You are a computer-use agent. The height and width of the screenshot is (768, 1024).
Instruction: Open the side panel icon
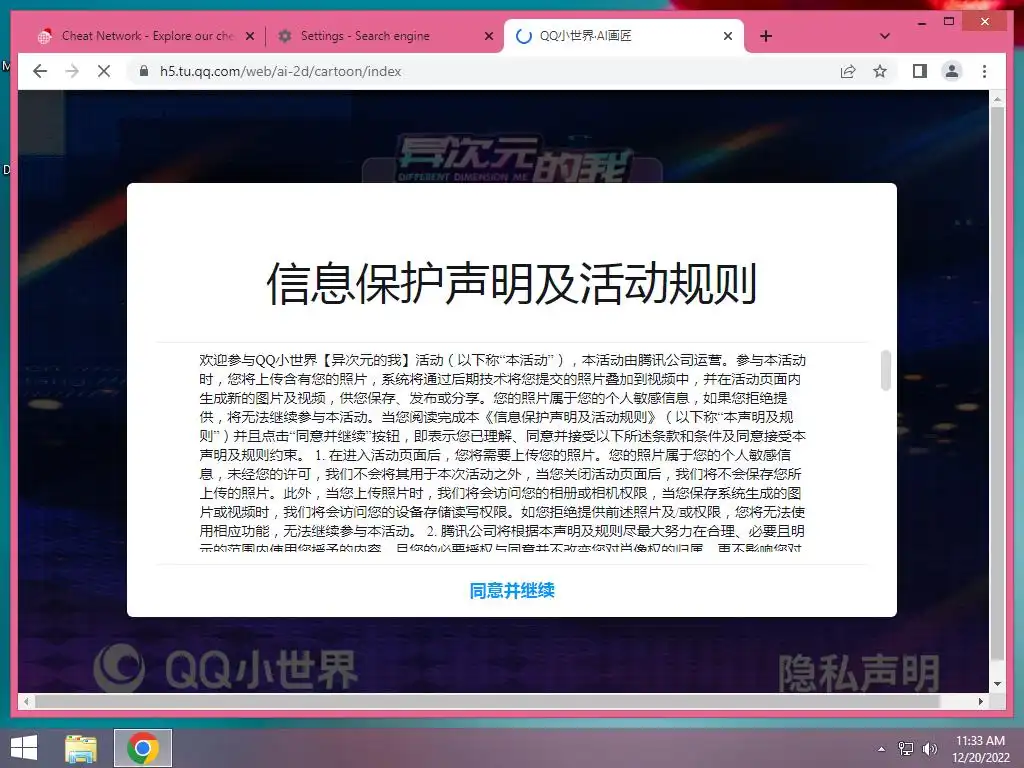pos(920,71)
